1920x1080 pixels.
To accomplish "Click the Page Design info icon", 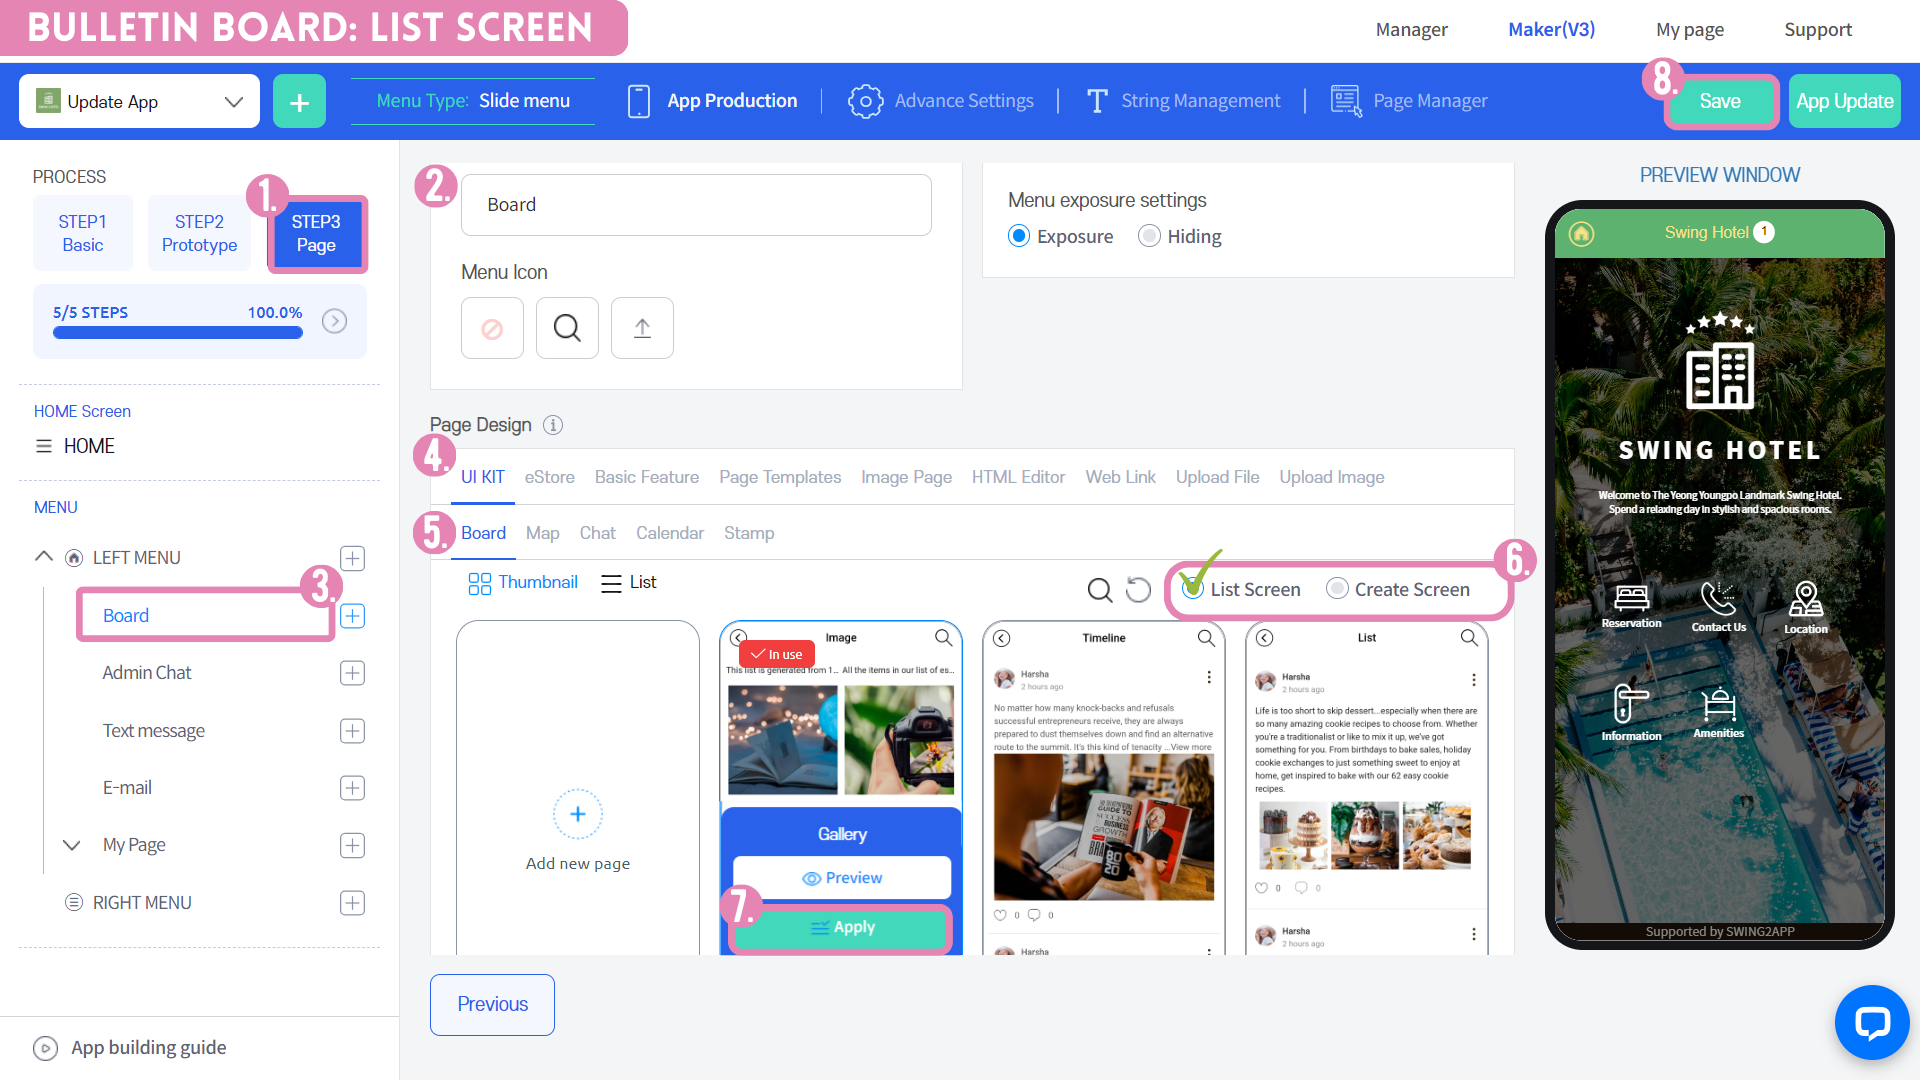I will click(553, 425).
